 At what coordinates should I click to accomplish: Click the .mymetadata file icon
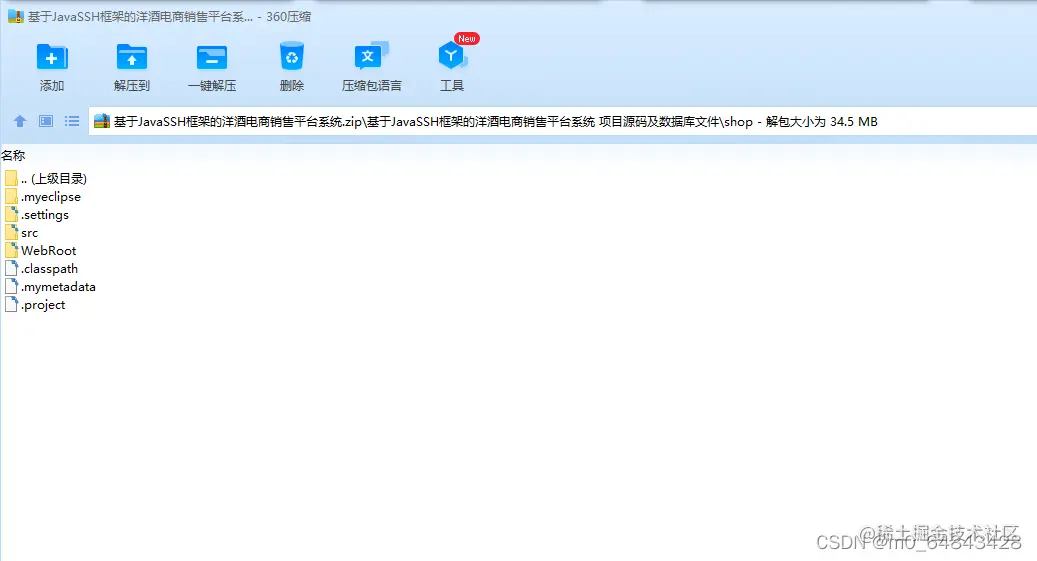click(x=11, y=286)
